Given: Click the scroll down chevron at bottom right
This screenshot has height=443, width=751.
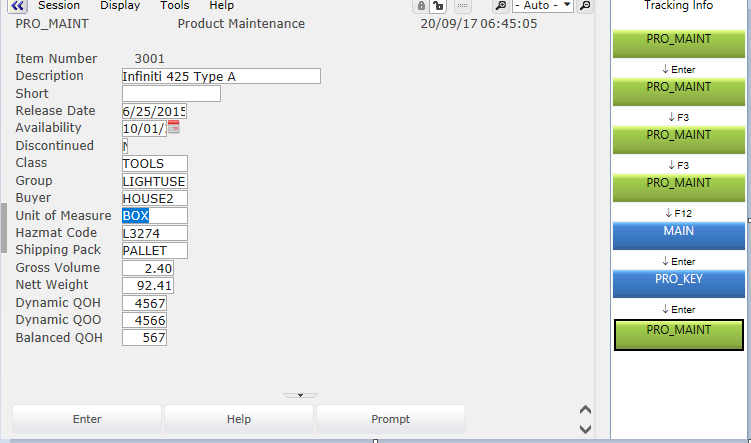Looking at the screenshot, I should click(x=585, y=427).
